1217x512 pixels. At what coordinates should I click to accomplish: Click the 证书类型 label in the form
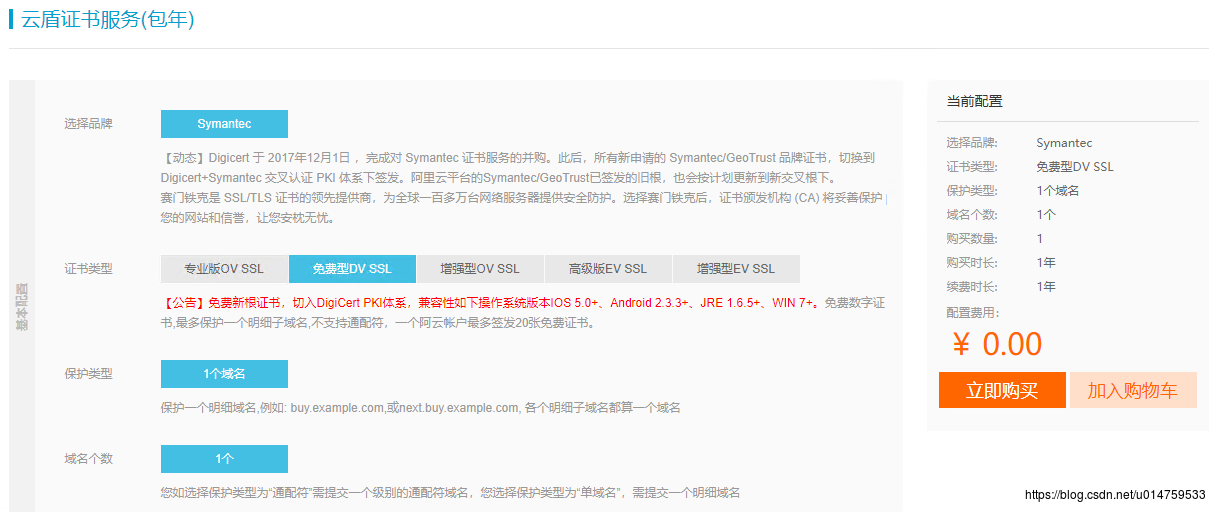88,269
